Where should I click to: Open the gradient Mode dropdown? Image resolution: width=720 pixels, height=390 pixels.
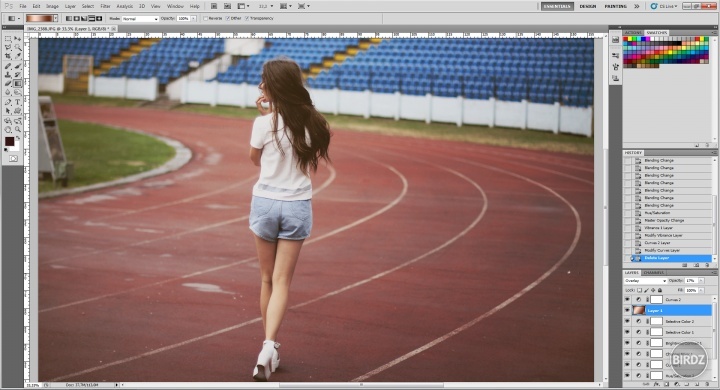140,19
